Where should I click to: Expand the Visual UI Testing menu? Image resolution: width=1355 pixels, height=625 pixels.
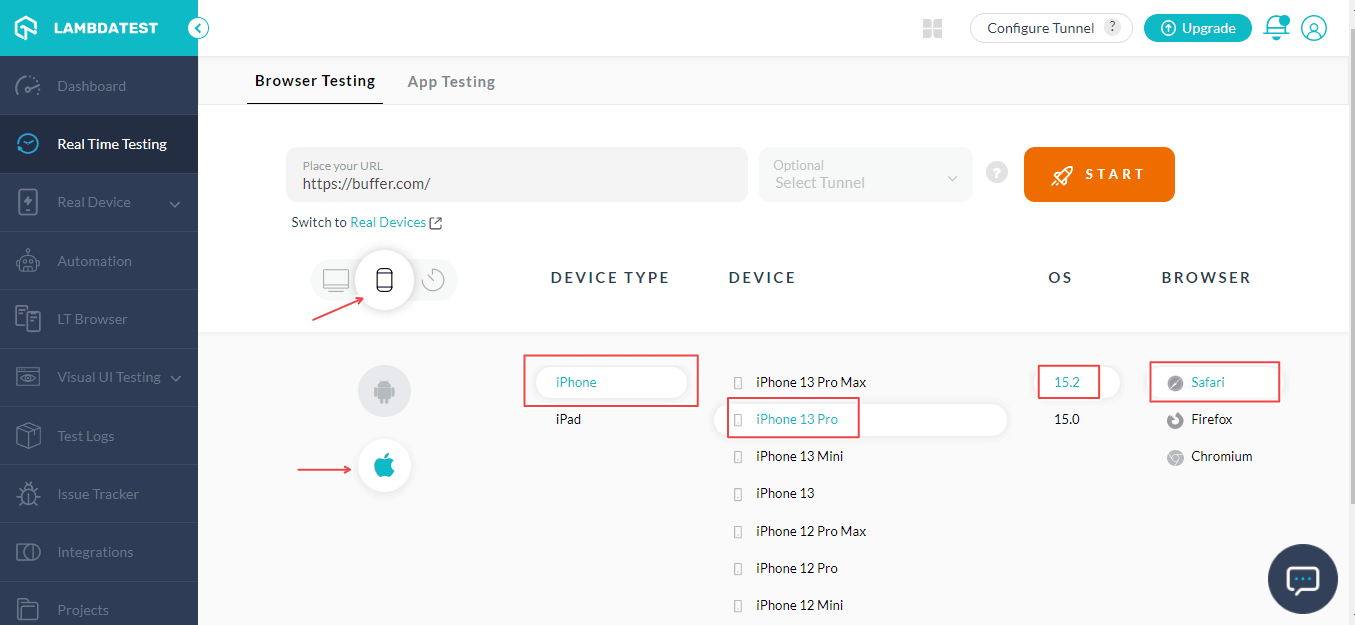point(177,378)
